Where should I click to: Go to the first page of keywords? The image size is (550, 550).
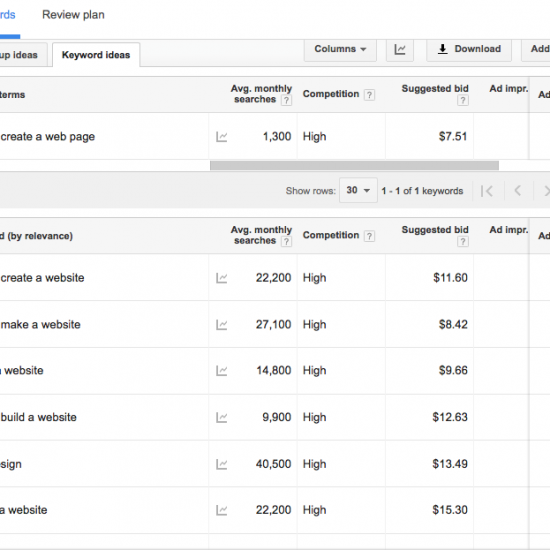point(487,191)
